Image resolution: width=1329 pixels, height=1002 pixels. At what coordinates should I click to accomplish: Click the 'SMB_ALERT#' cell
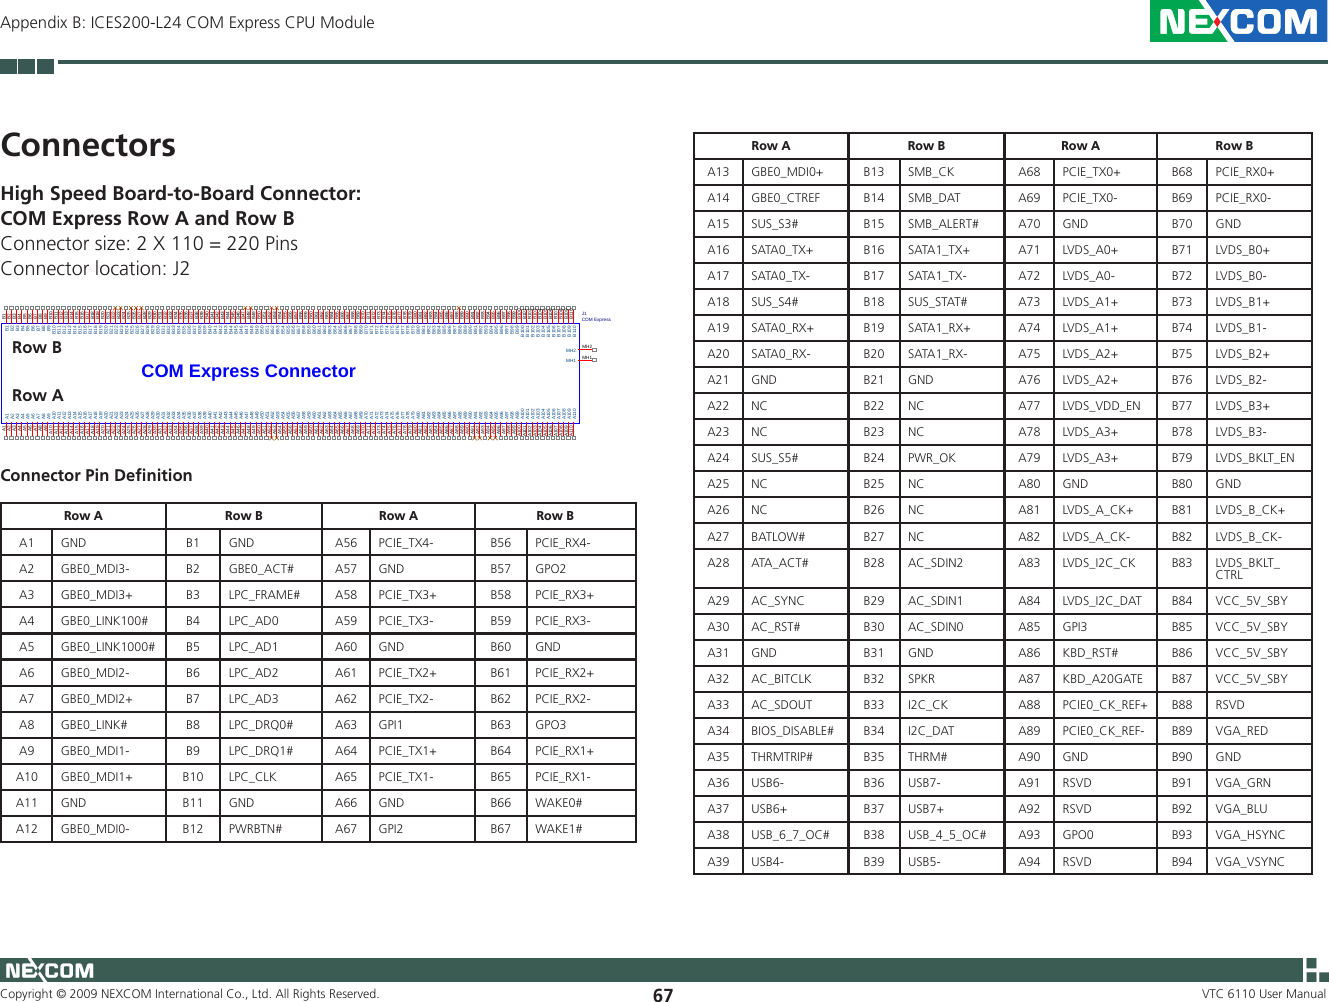(x=951, y=223)
